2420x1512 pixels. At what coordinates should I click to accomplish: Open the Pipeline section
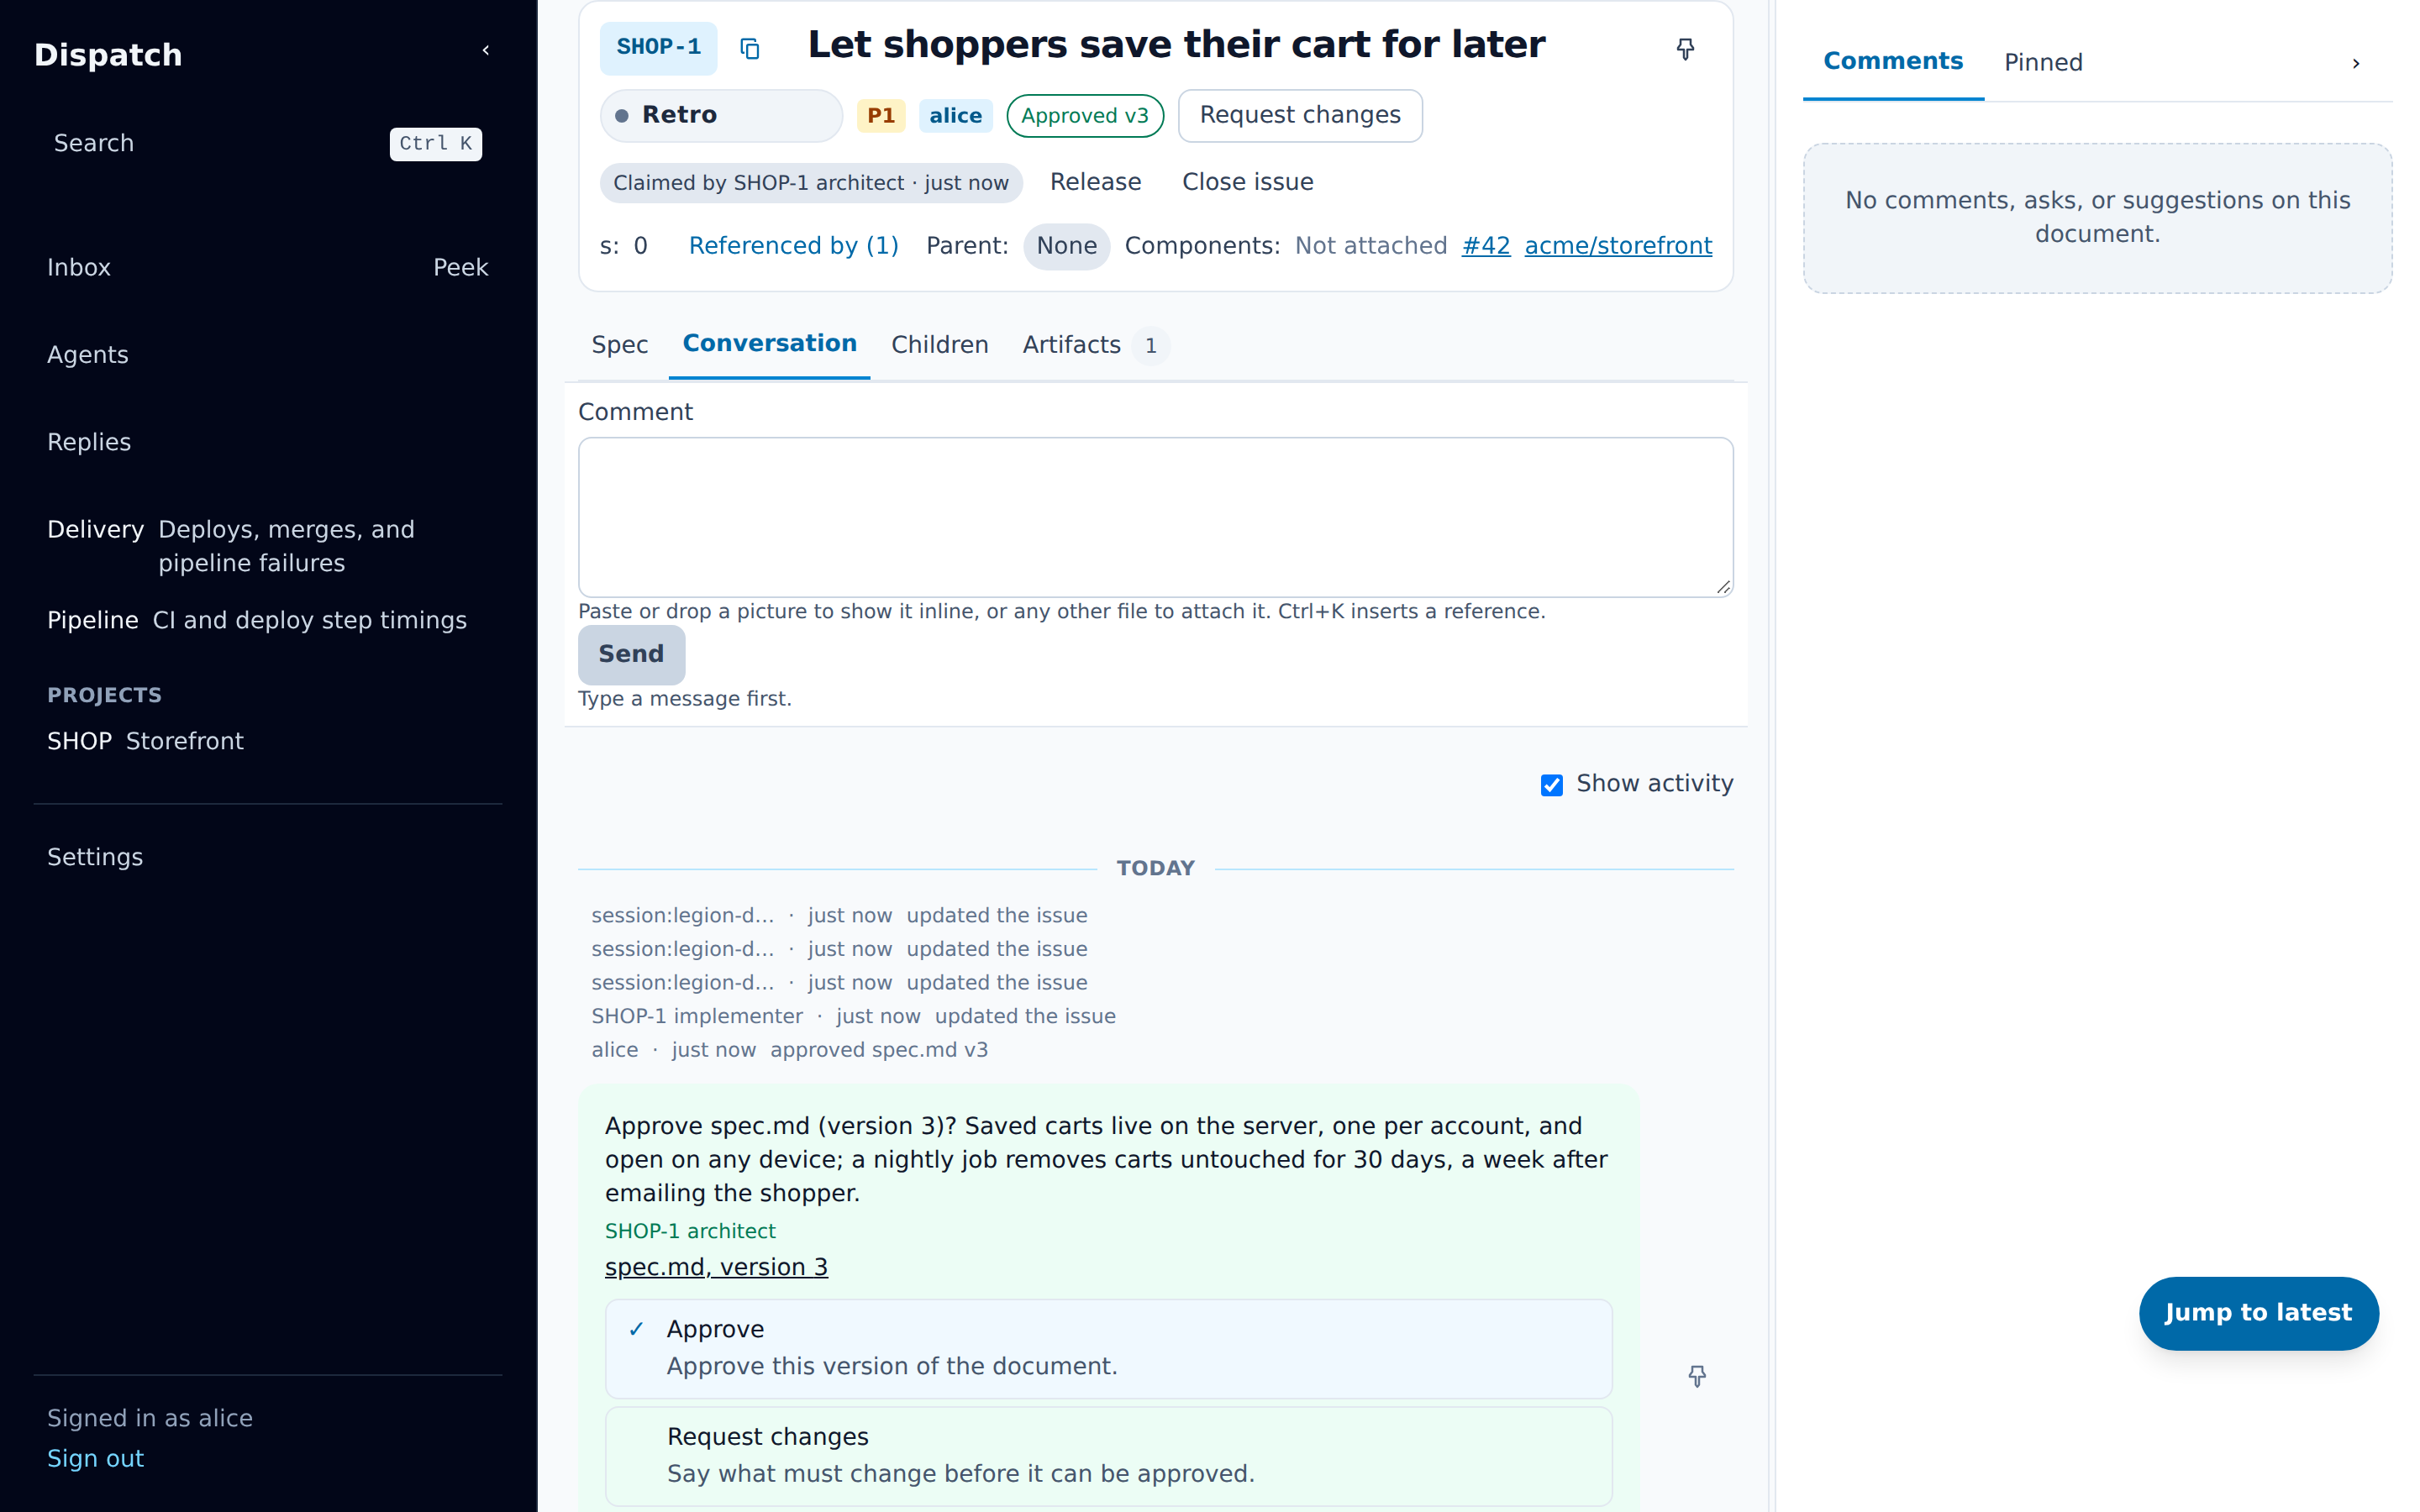tap(267, 621)
